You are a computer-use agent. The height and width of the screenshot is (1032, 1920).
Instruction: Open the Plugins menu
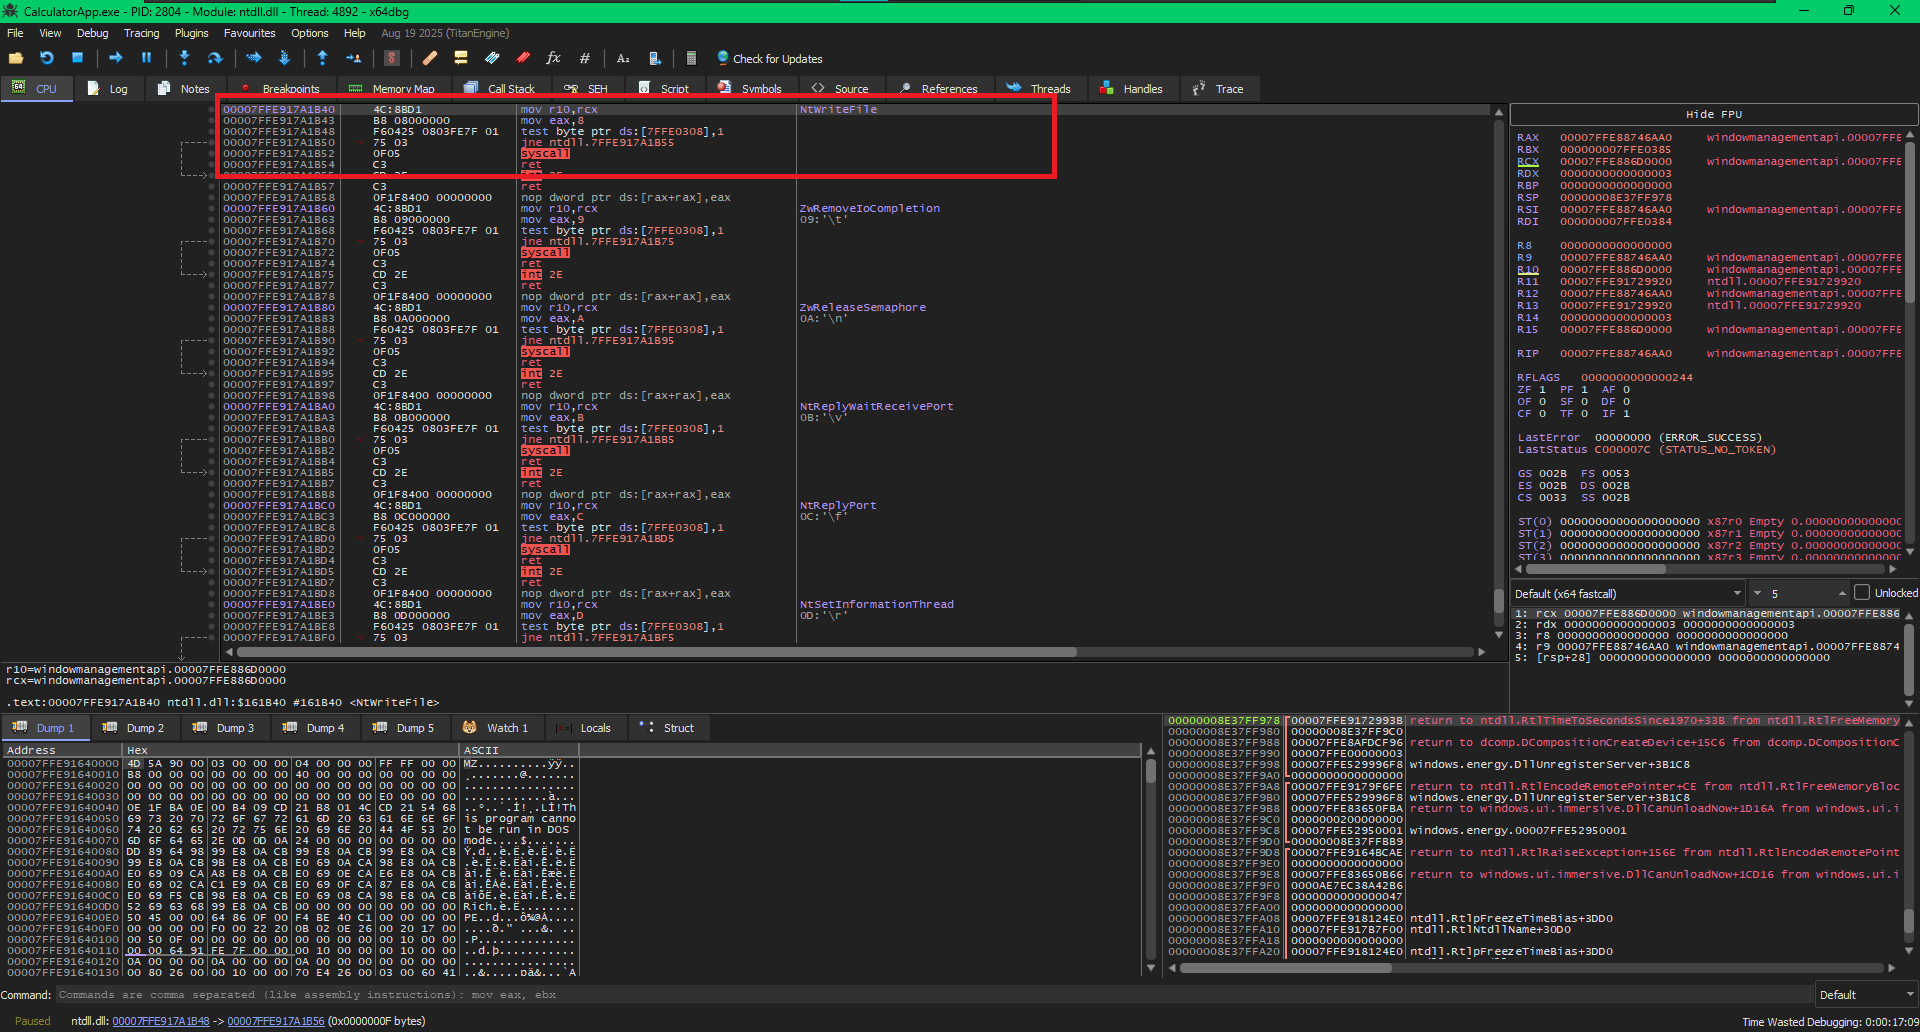[x=191, y=33]
